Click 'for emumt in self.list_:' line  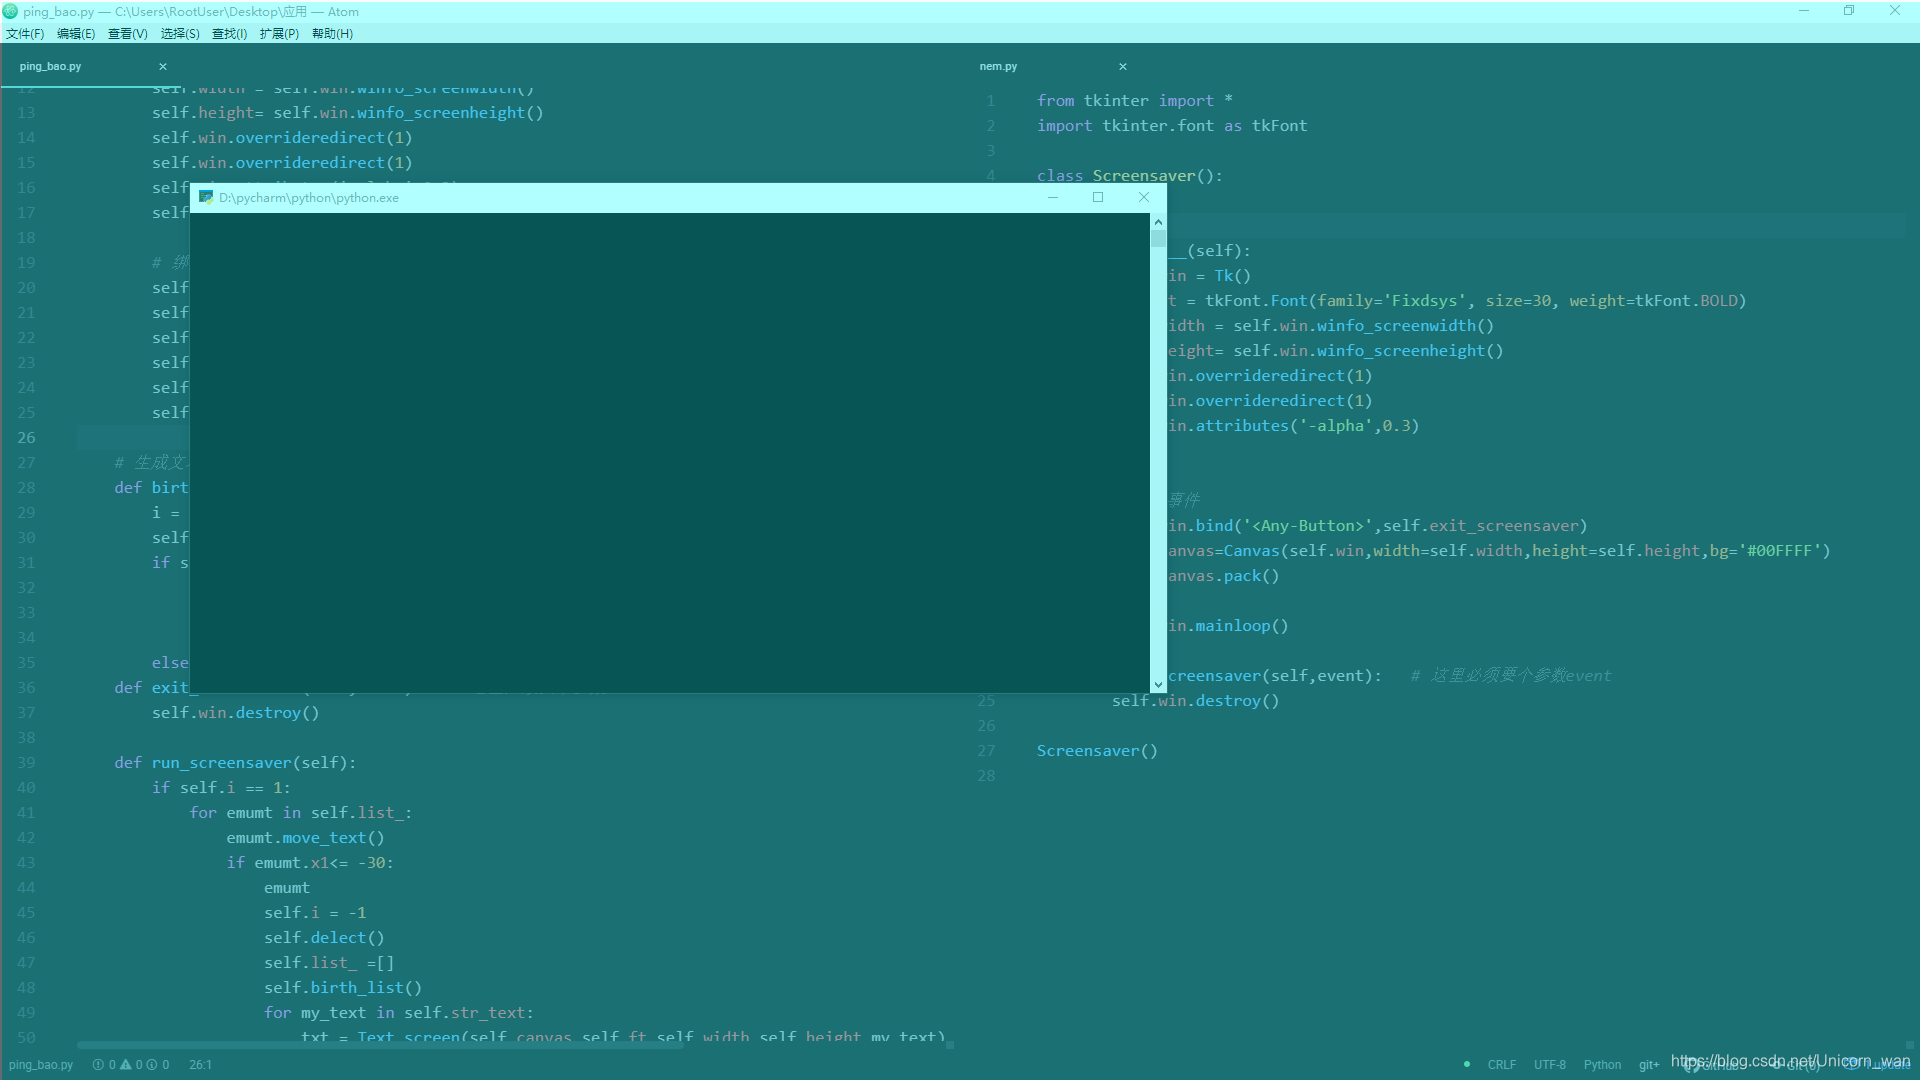tap(301, 813)
